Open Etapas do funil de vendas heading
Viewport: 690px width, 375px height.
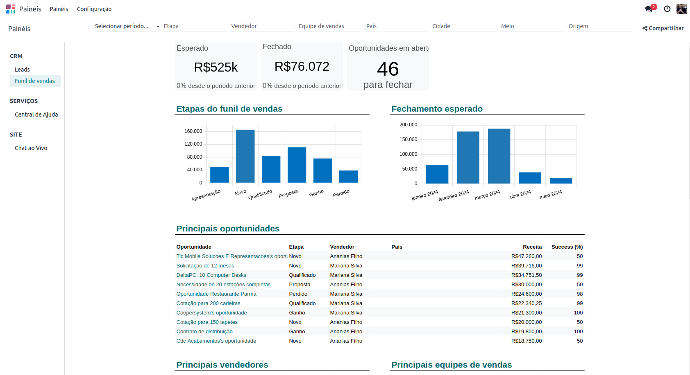pos(229,109)
